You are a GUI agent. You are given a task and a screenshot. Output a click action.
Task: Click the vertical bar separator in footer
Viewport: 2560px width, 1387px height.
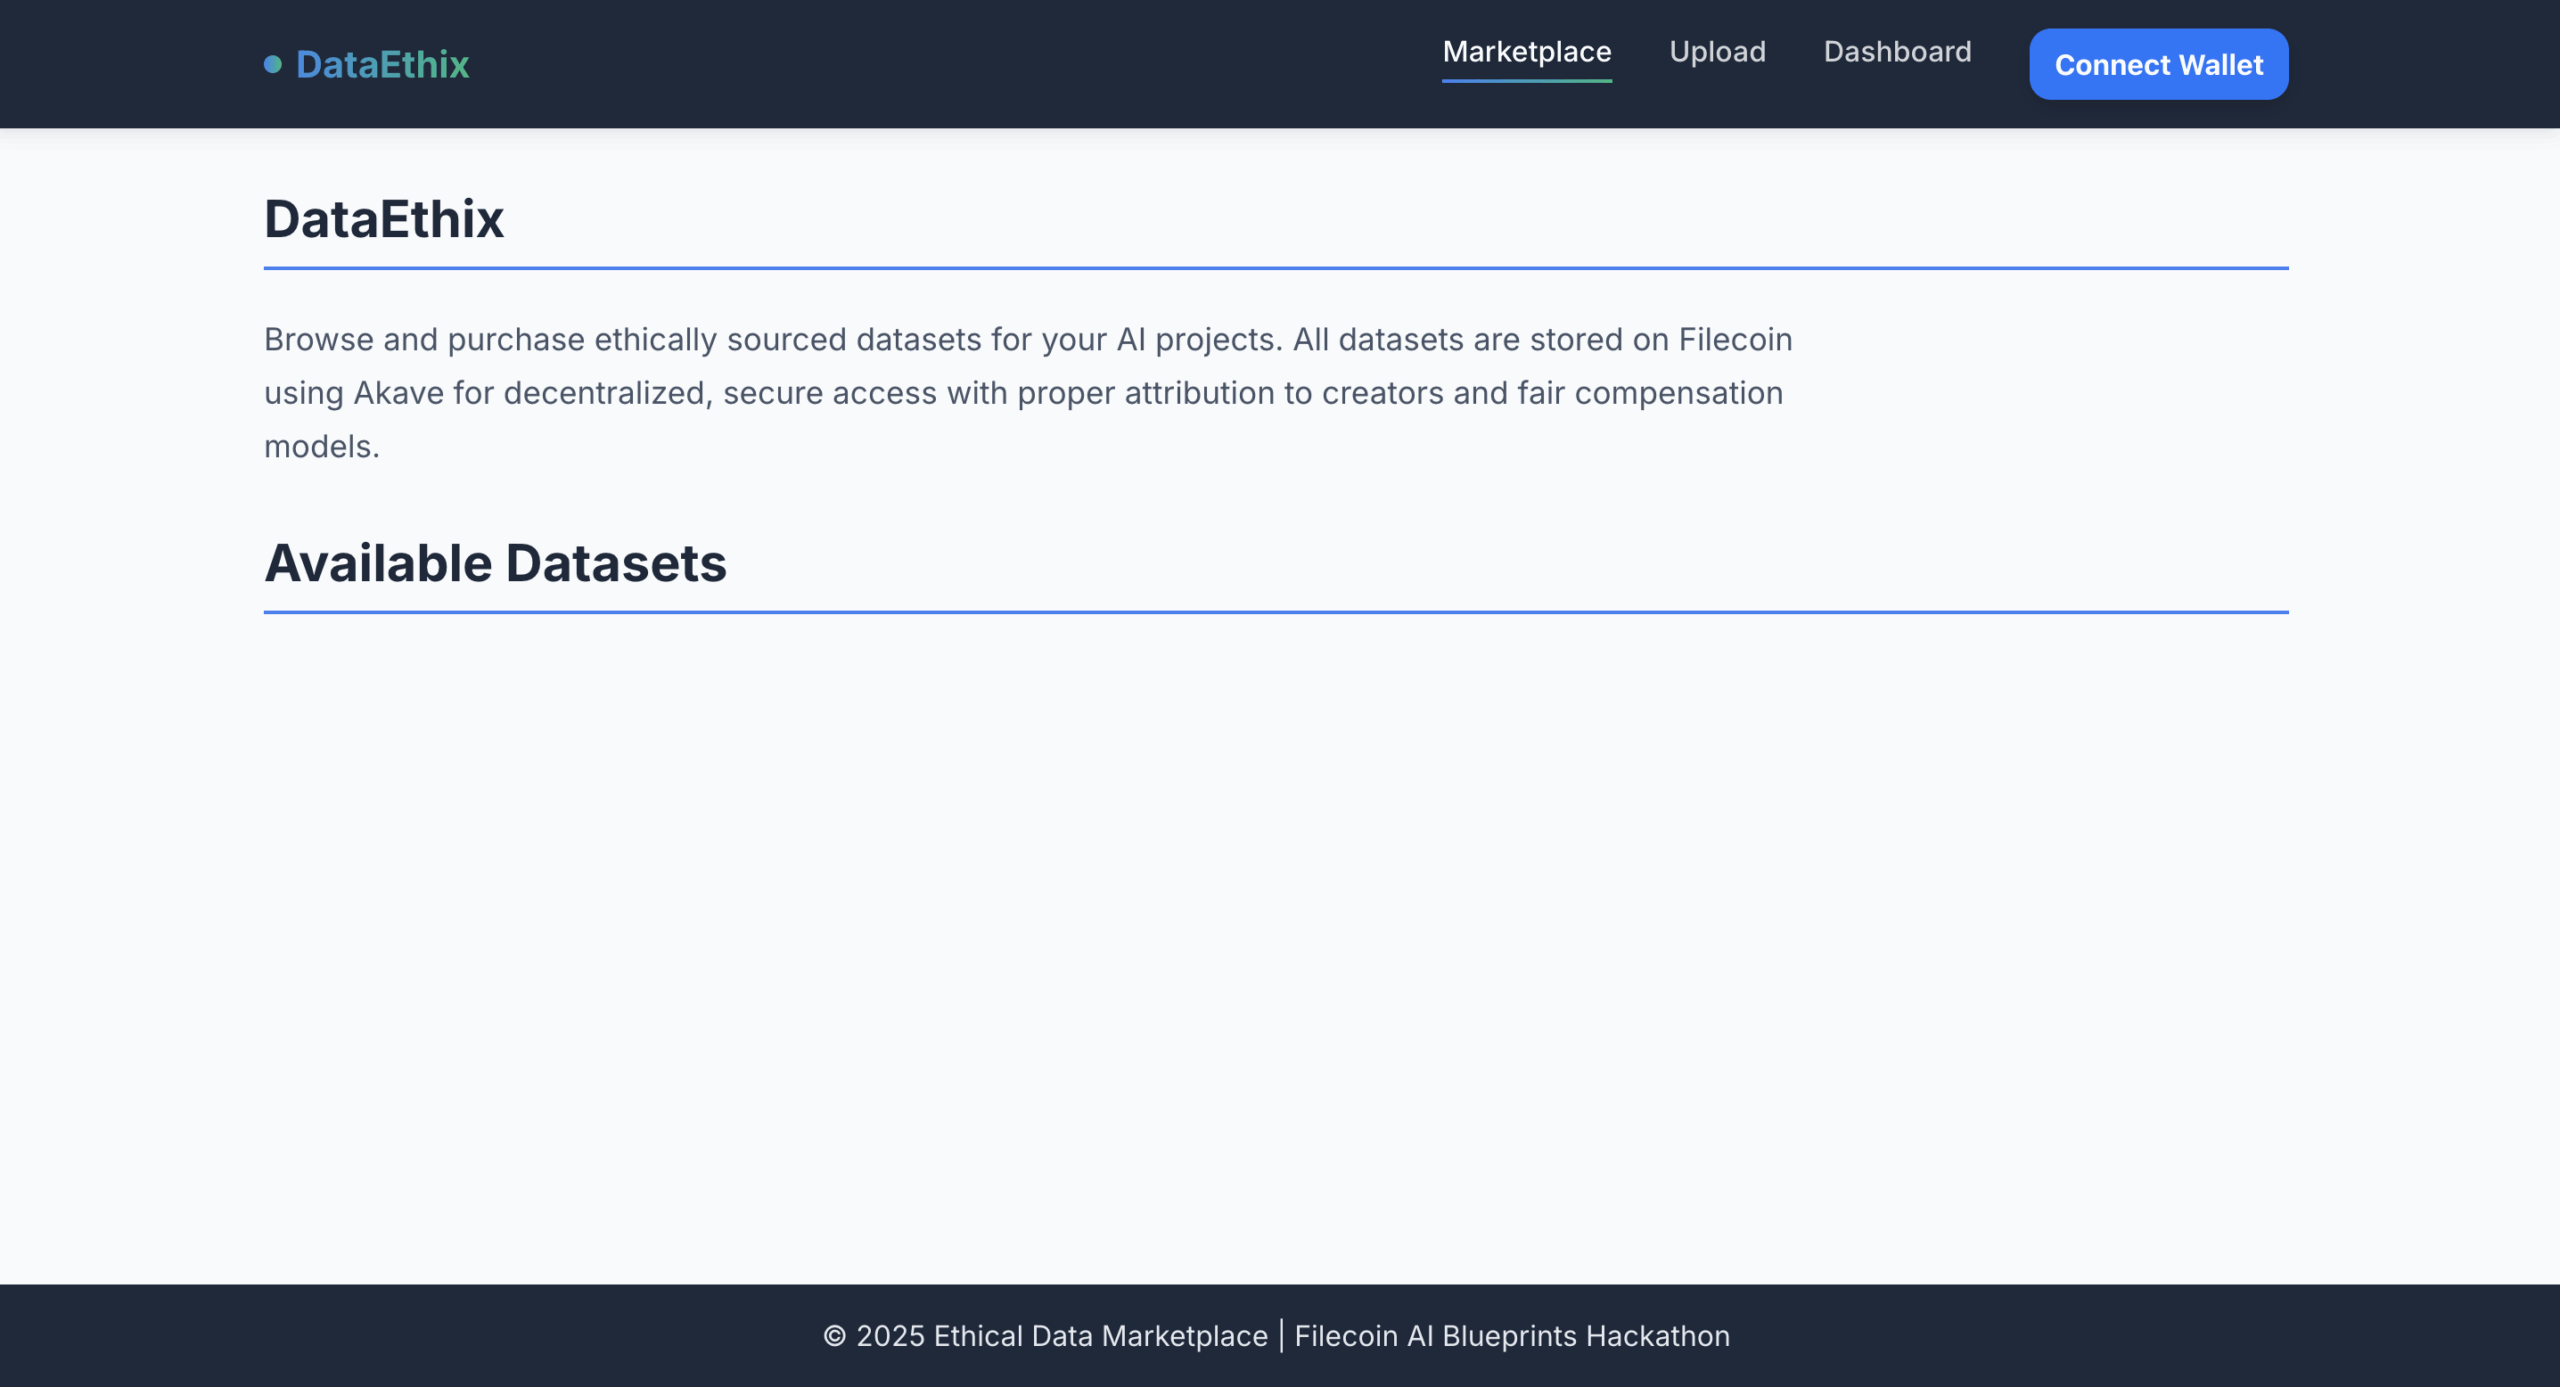coord(1281,1336)
